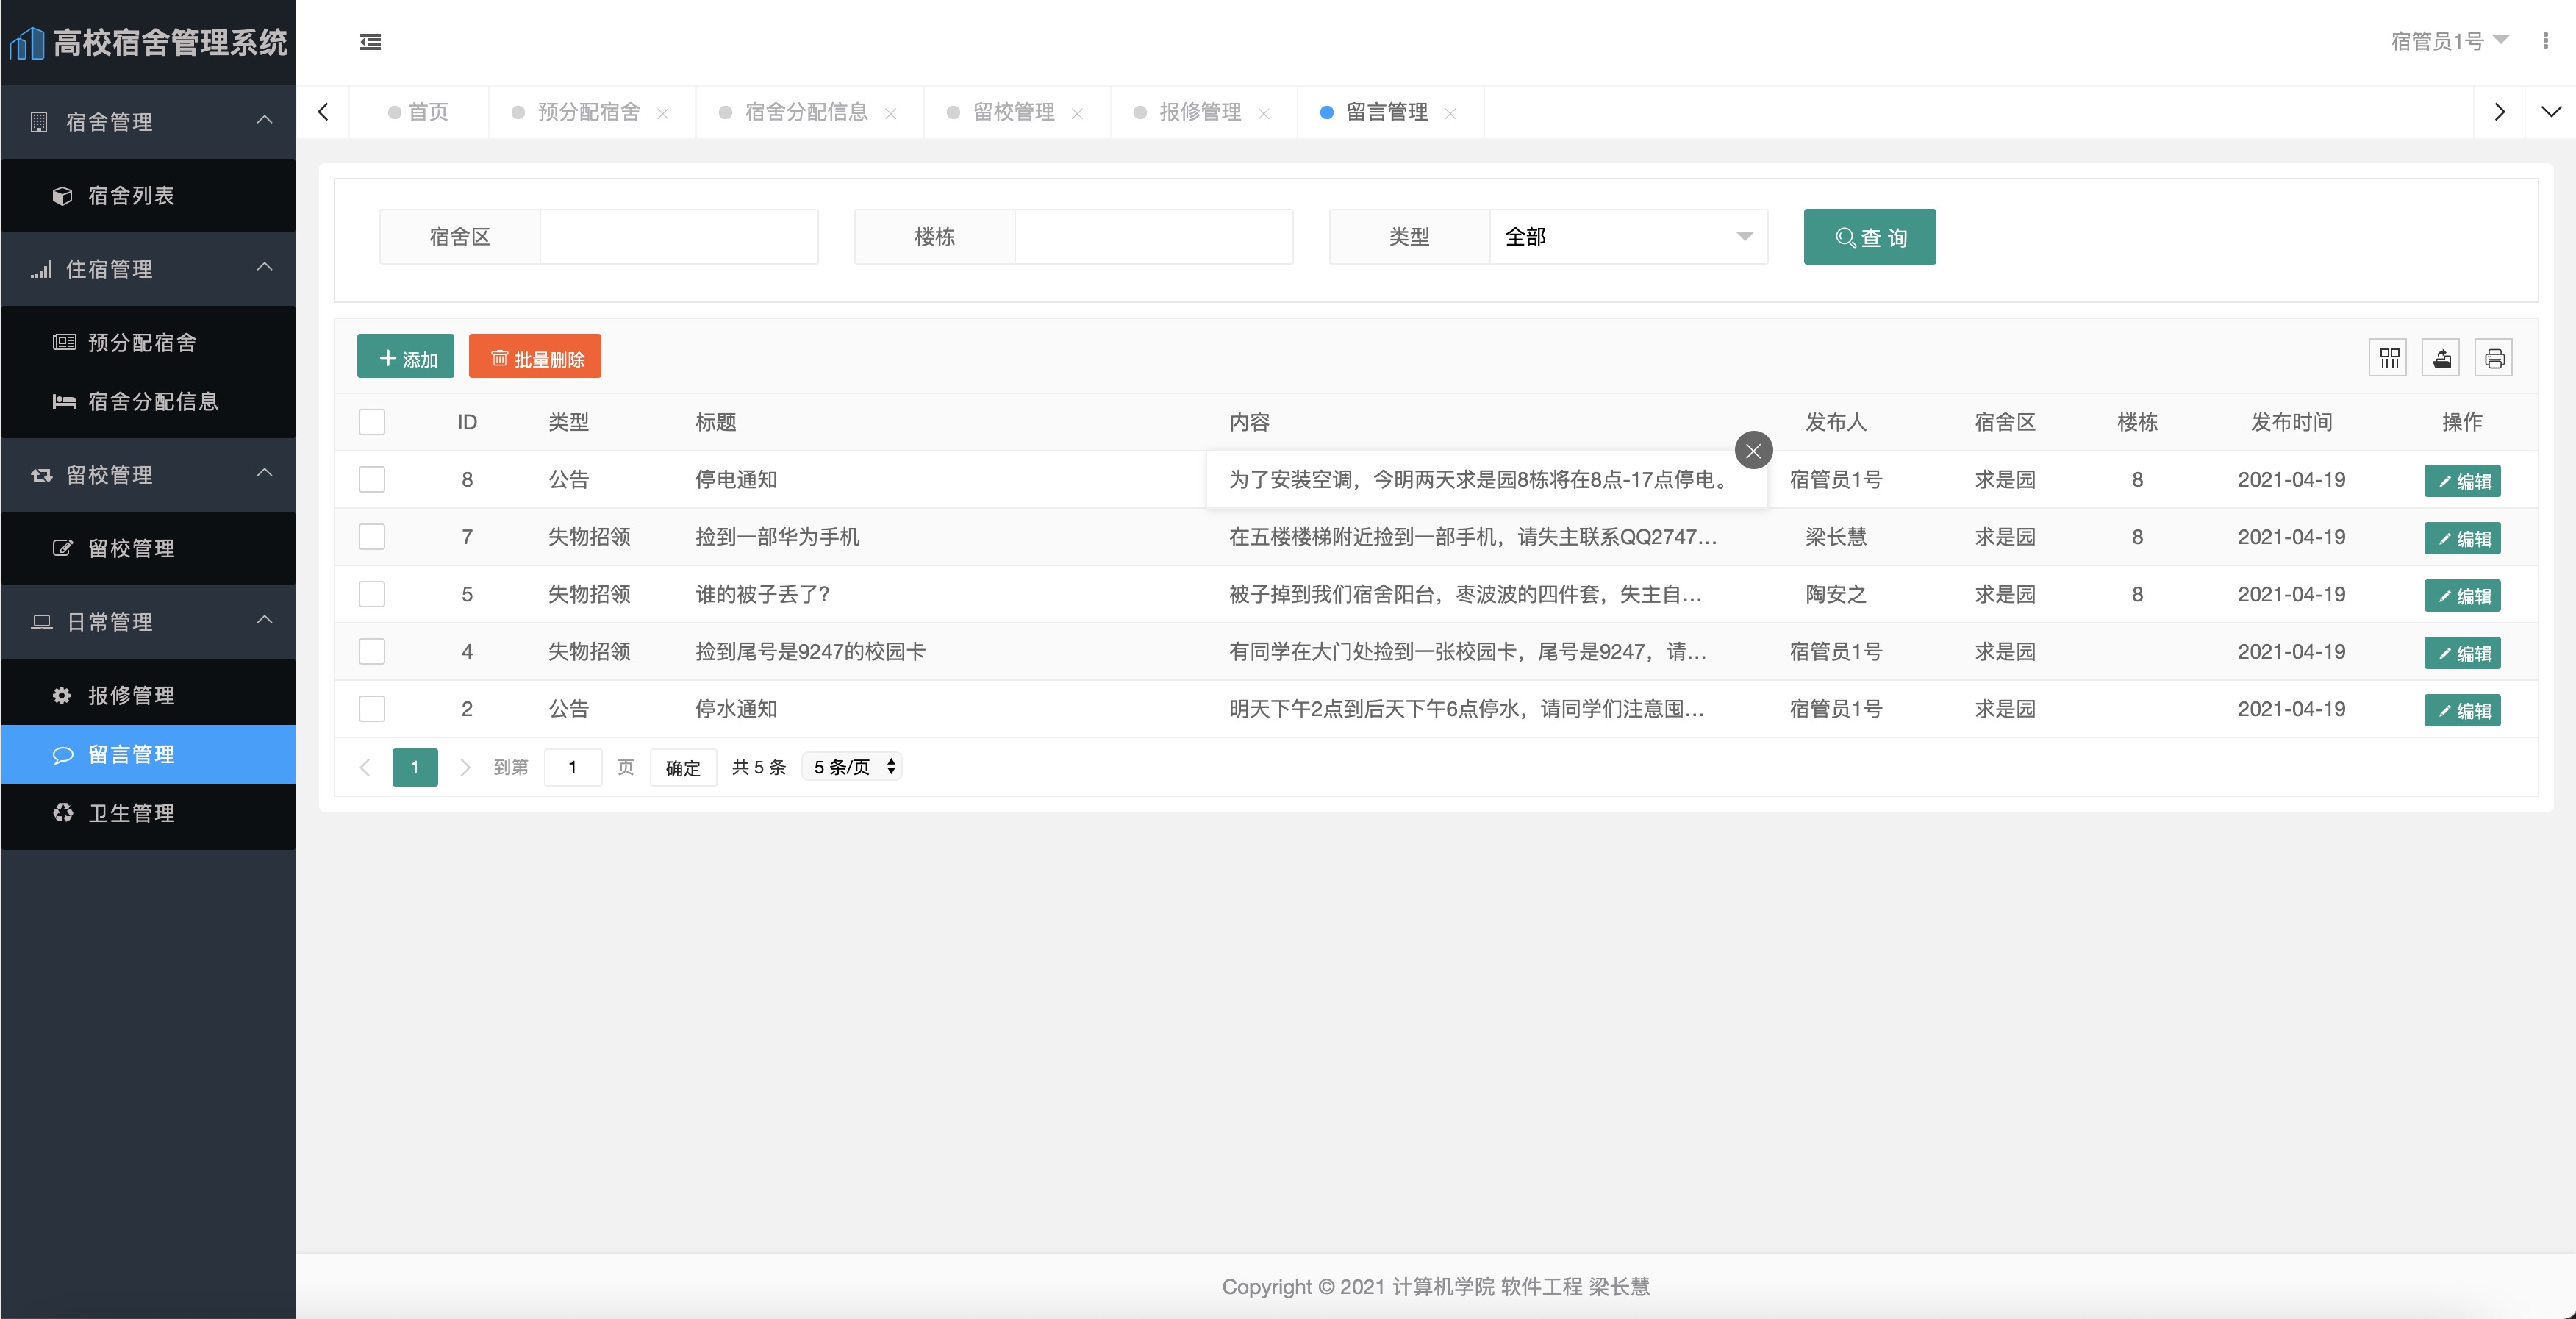Collapse the 住宿管理 sidebar group

click(x=148, y=269)
